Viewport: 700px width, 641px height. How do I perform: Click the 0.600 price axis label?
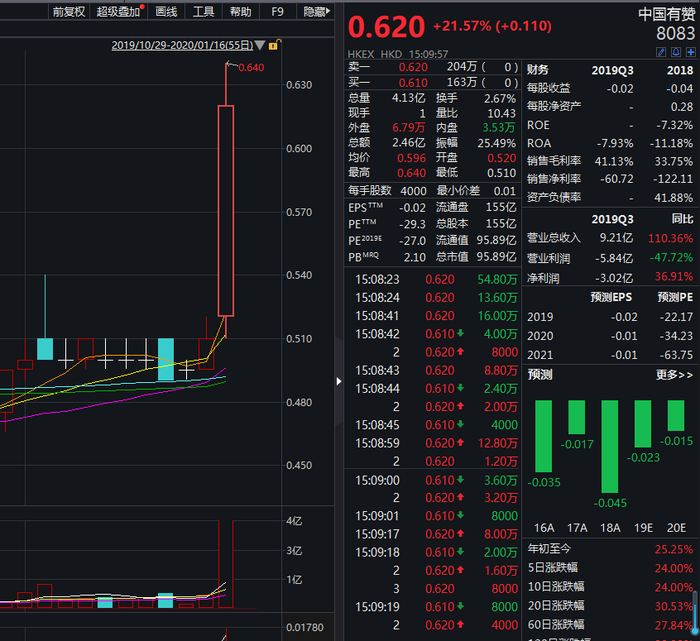tap(299, 149)
